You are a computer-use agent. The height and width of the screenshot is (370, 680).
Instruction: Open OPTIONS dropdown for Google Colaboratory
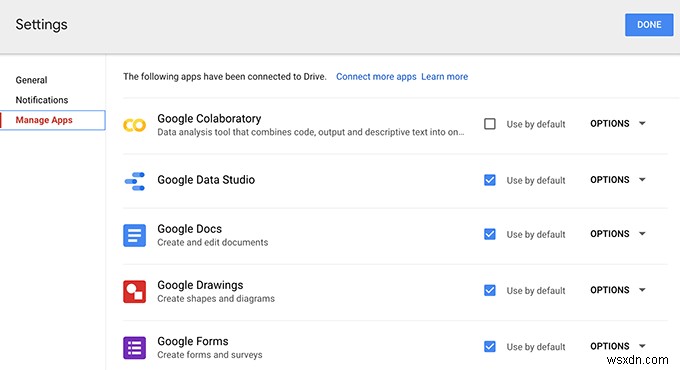pyautogui.click(x=618, y=124)
